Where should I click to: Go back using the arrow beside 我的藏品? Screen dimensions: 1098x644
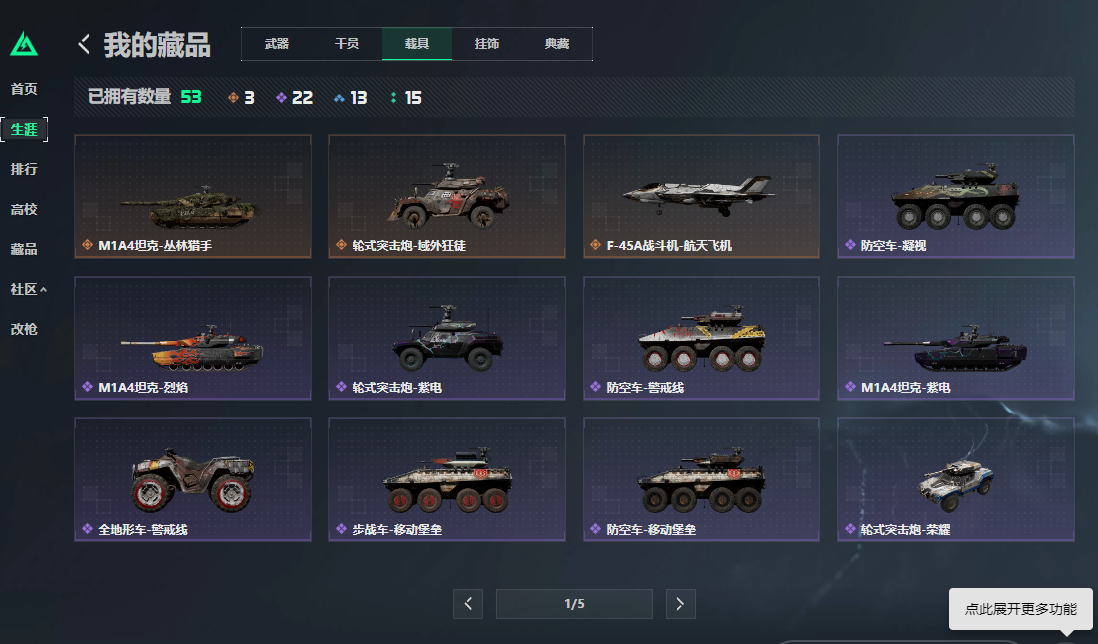pos(84,44)
